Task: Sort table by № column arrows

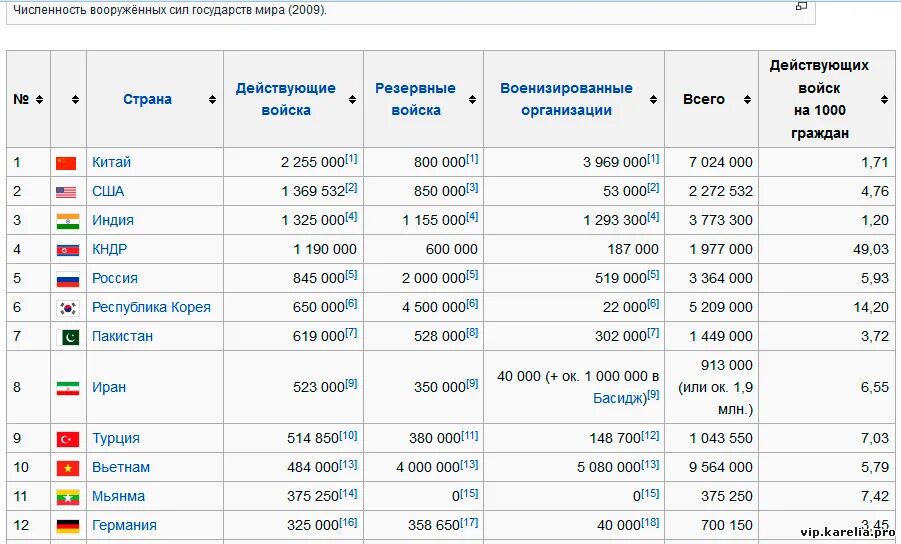Action: click(39, 99)
